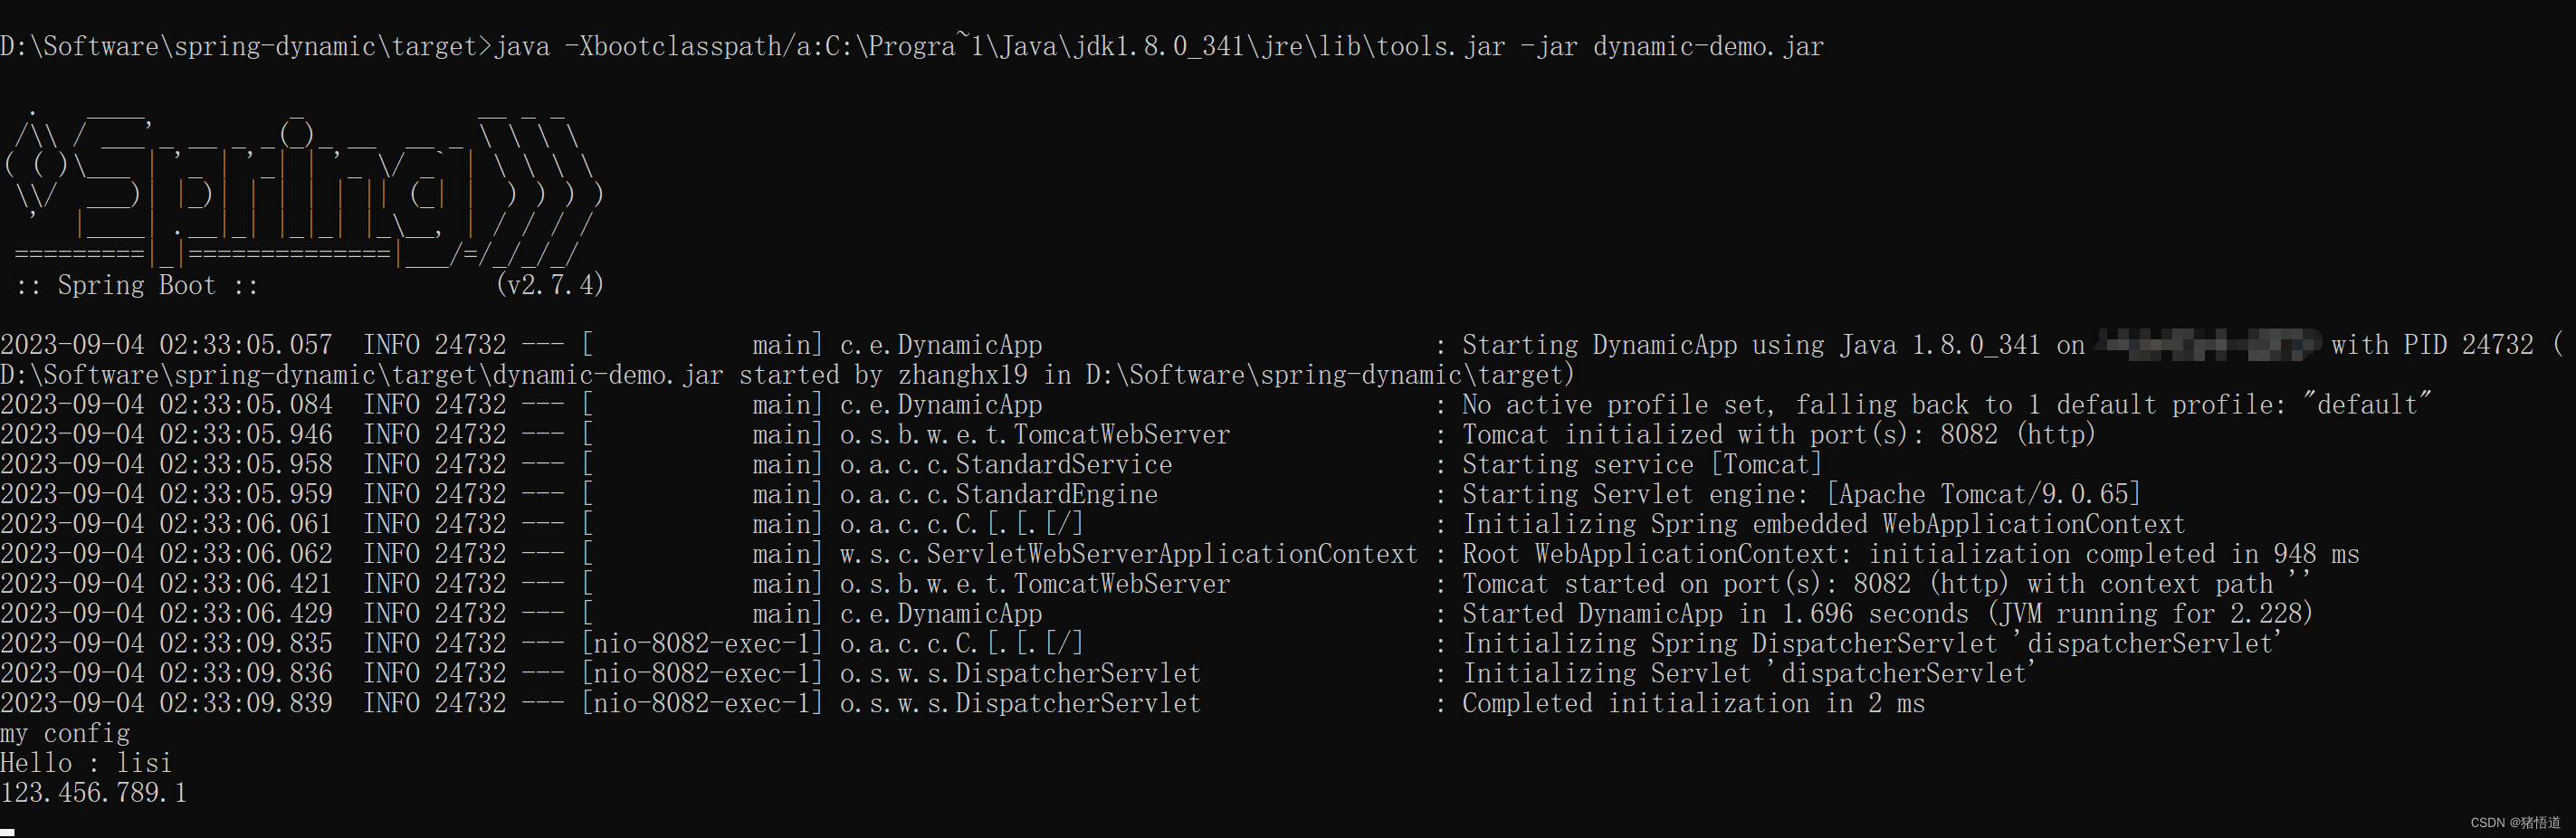Click the 'Hello : lisi' output line
This screenshot has width=2576, height=838.
click(x=86, y=763)
